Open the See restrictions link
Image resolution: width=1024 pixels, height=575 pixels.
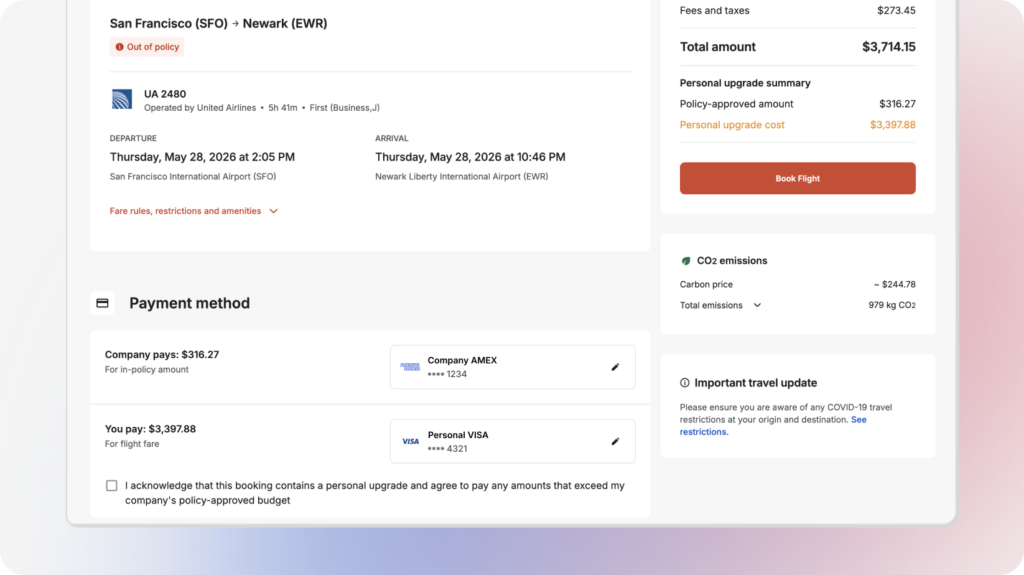pyautogui.click(x=773, y=425)
